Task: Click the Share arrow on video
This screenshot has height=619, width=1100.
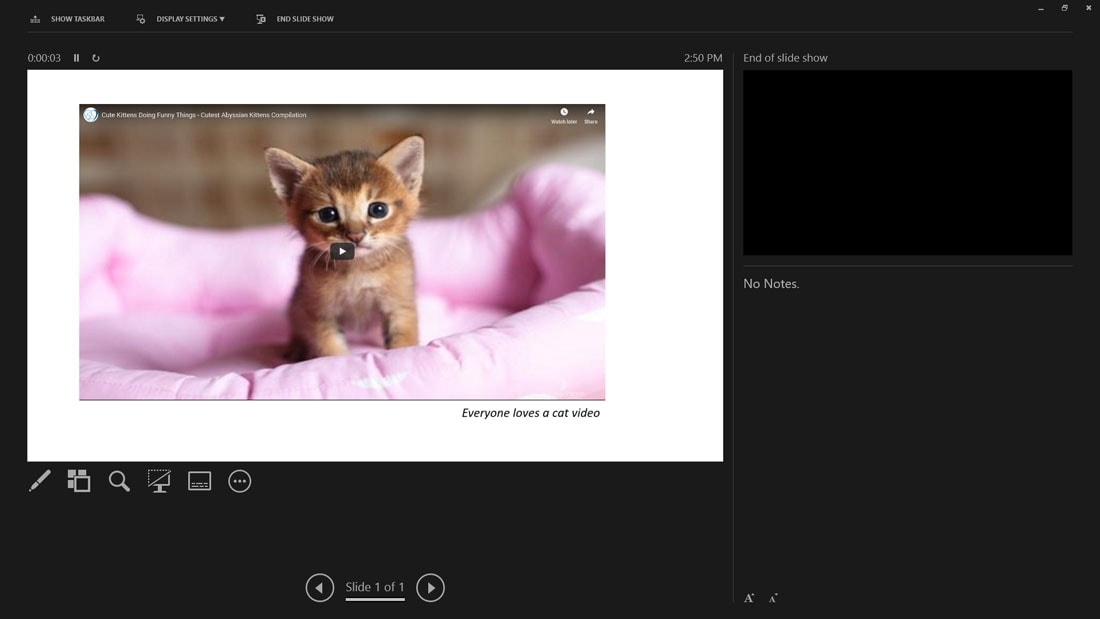Action: point(591,115)
